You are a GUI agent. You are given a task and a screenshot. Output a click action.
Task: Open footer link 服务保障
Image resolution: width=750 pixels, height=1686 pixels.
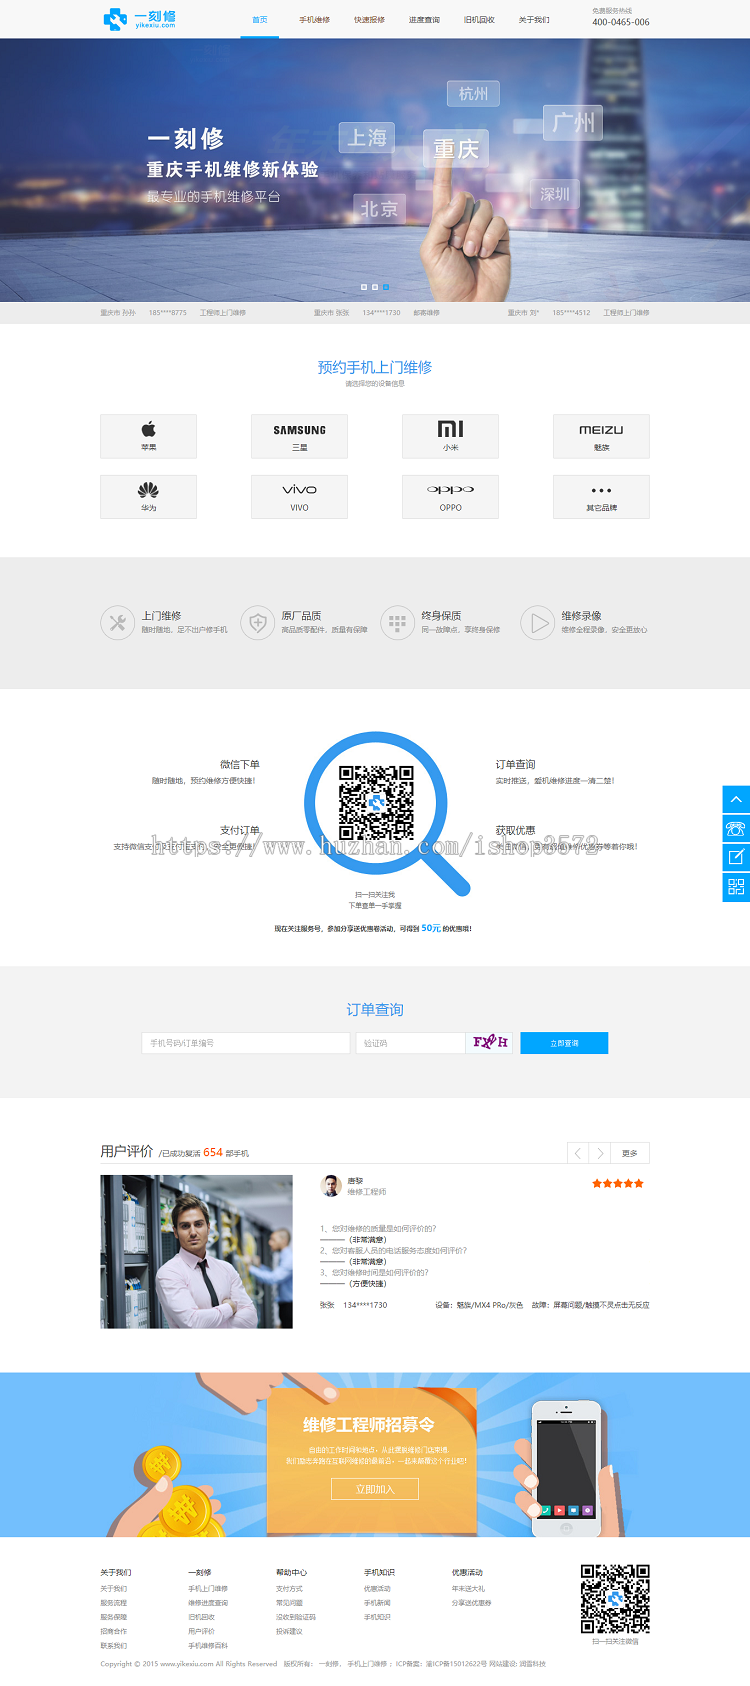(x=113, y=1617)
